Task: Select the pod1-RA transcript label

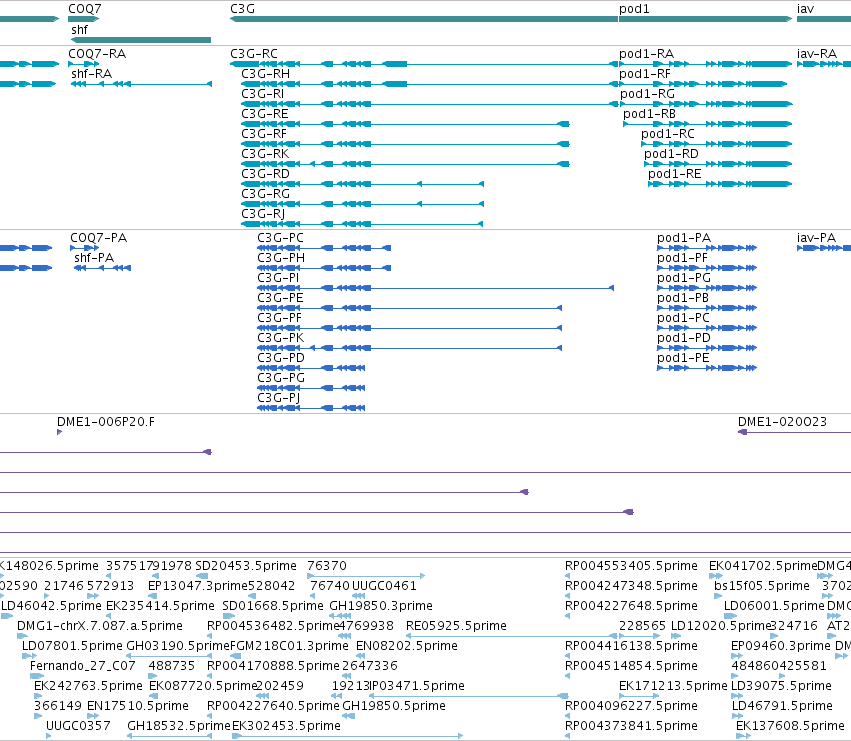Action: click(646, 54)
